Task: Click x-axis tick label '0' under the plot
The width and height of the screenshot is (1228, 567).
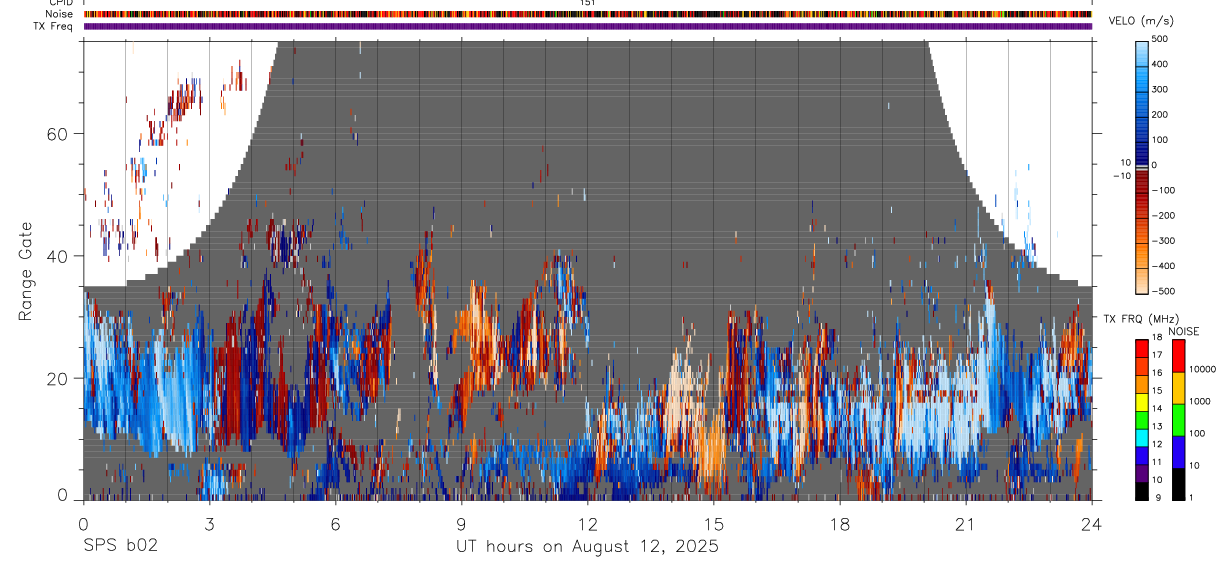Action: tap(83, 523)
